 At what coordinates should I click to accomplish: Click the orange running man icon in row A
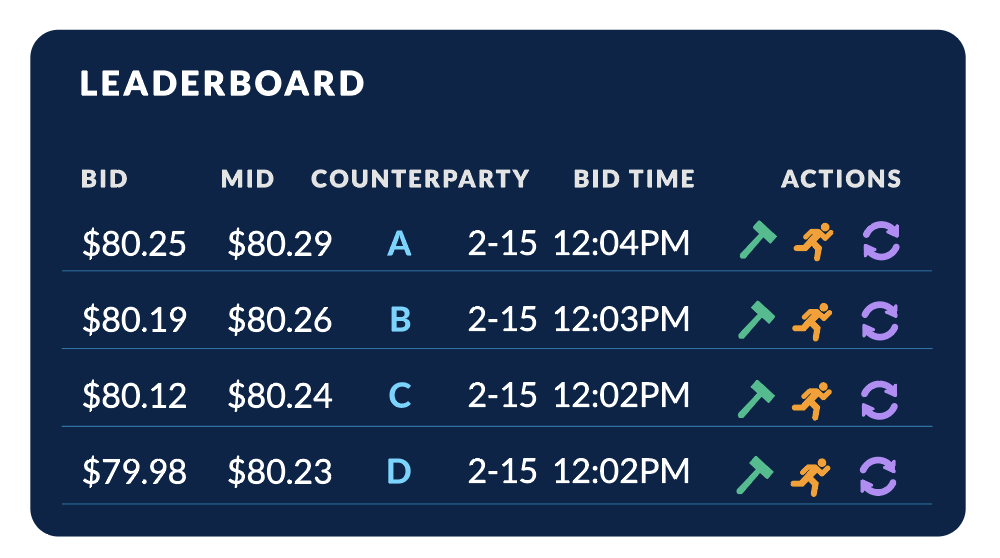coord(813,241)
